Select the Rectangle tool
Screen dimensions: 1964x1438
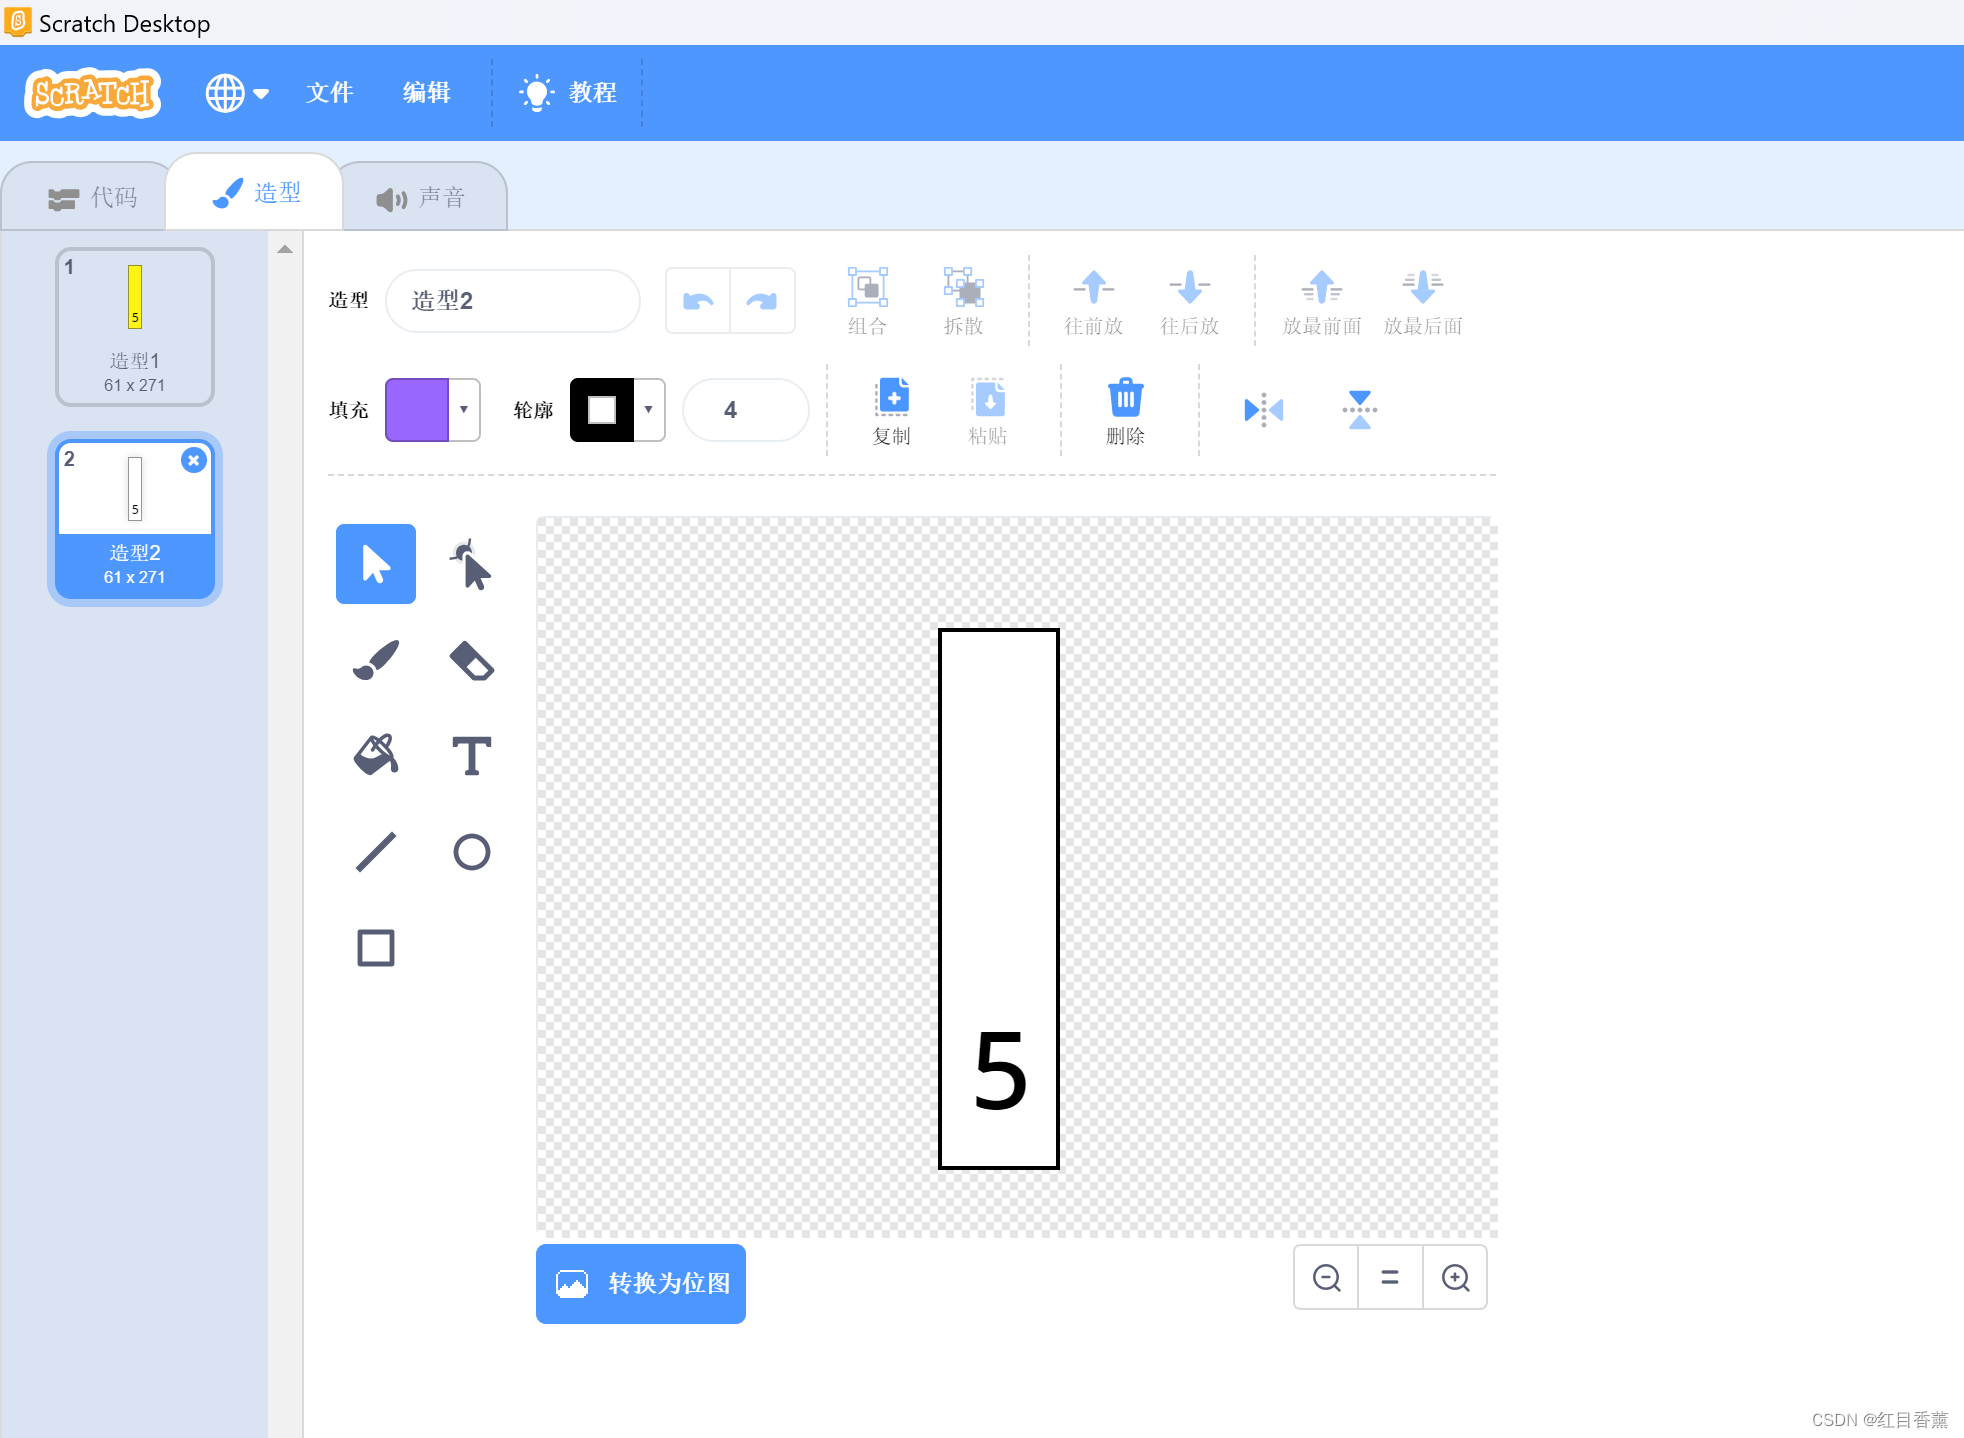click(x=376, y=948)
